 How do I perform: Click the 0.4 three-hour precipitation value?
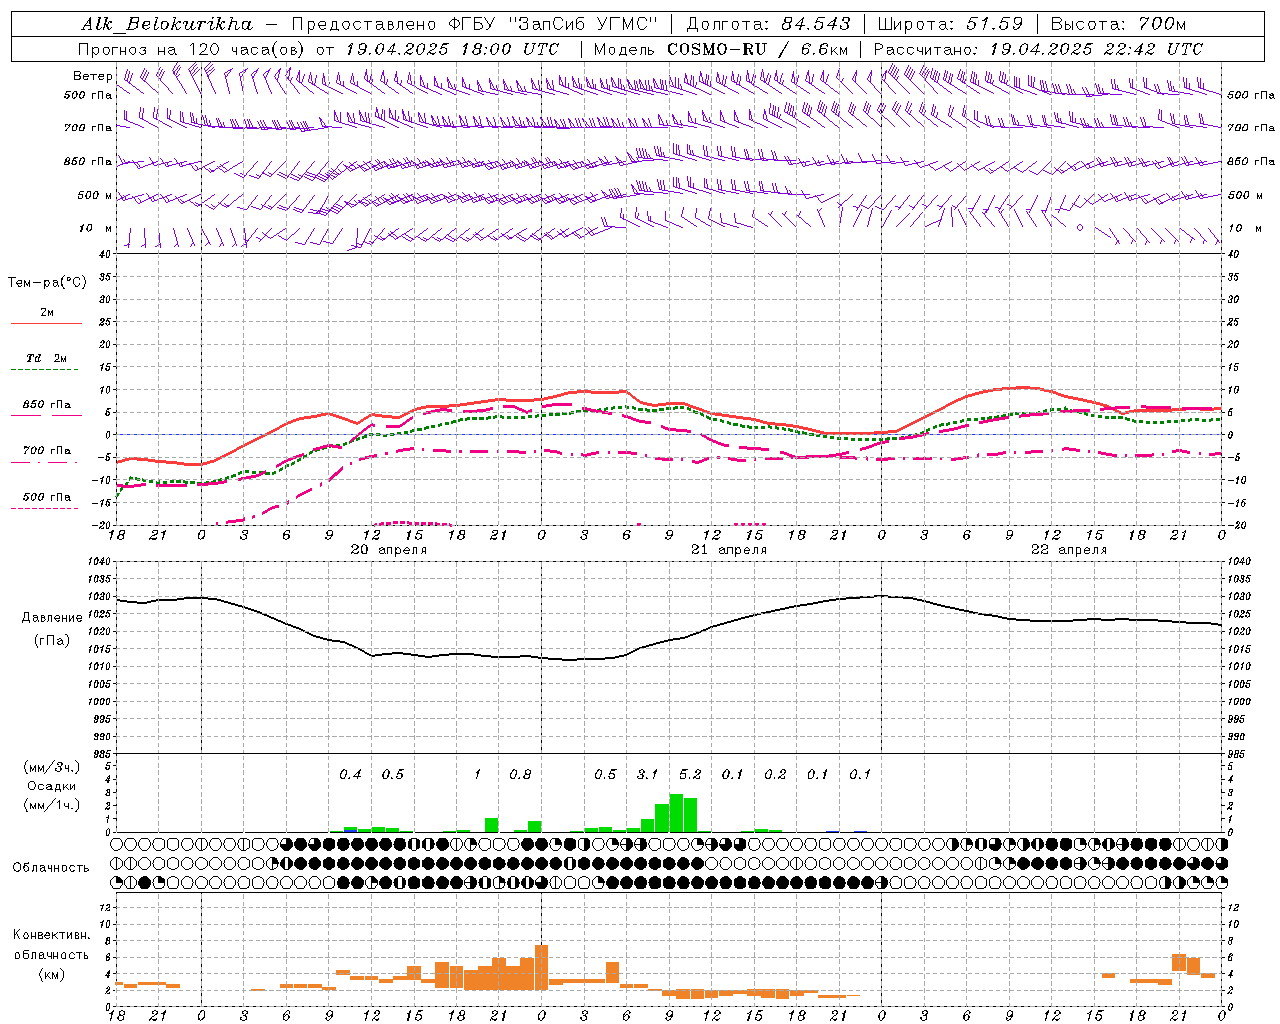pyautogui.click(x=350, y=774)
